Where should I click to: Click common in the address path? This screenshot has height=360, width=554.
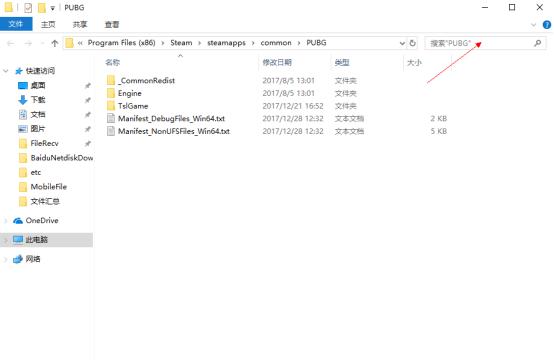(x=276, y=43)
